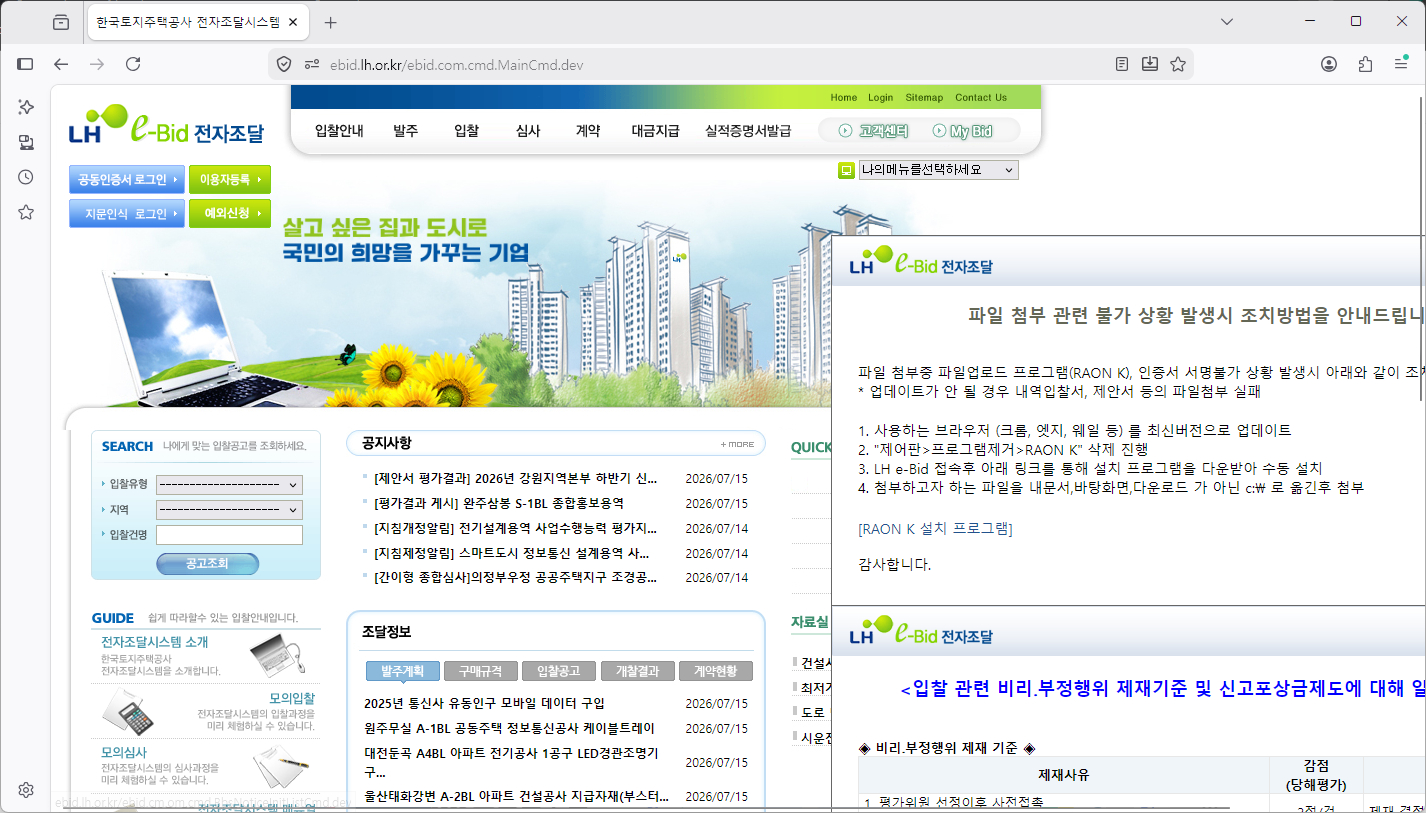Viewport: 1426px width, 813px height.
Task: Open the 발주 menu
Action: pyautogui.click(x=405, y=131)
